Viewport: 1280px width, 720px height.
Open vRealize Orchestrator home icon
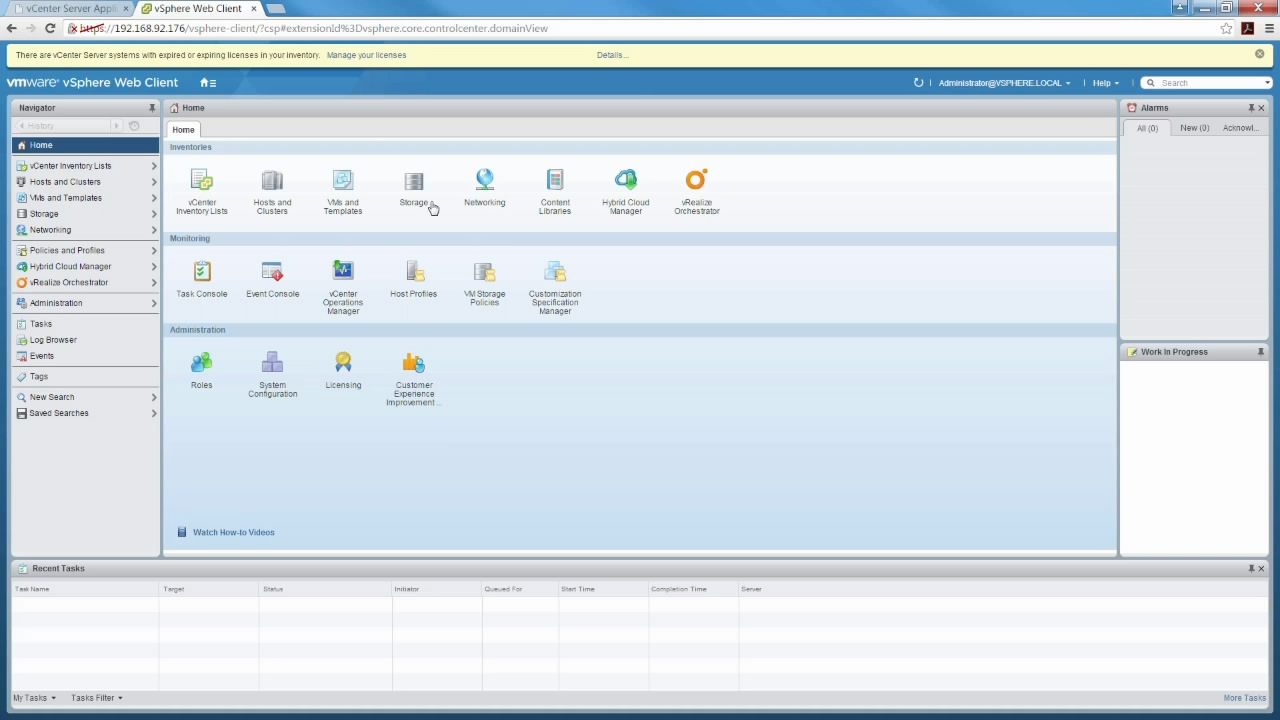697,180
